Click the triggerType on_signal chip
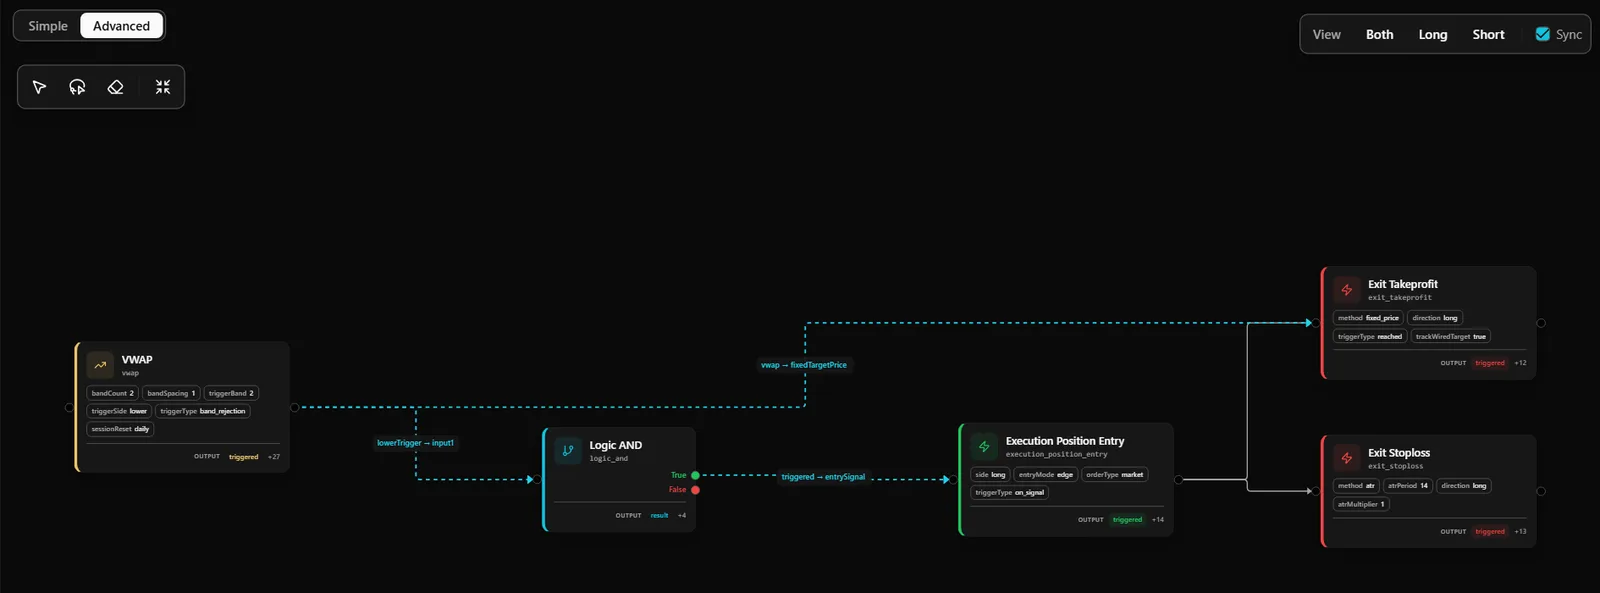Screen dimensions: 1600x593 (x=1009, y=492)
